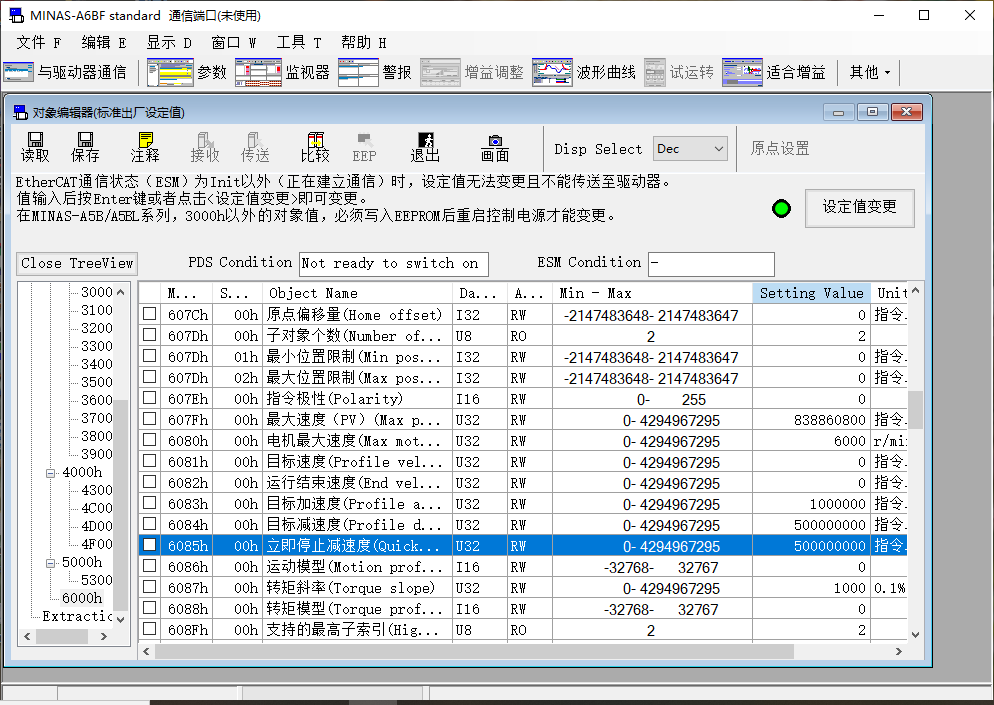Click the 读取 (Read) icon
994x705 pixels.
(35, 147)
